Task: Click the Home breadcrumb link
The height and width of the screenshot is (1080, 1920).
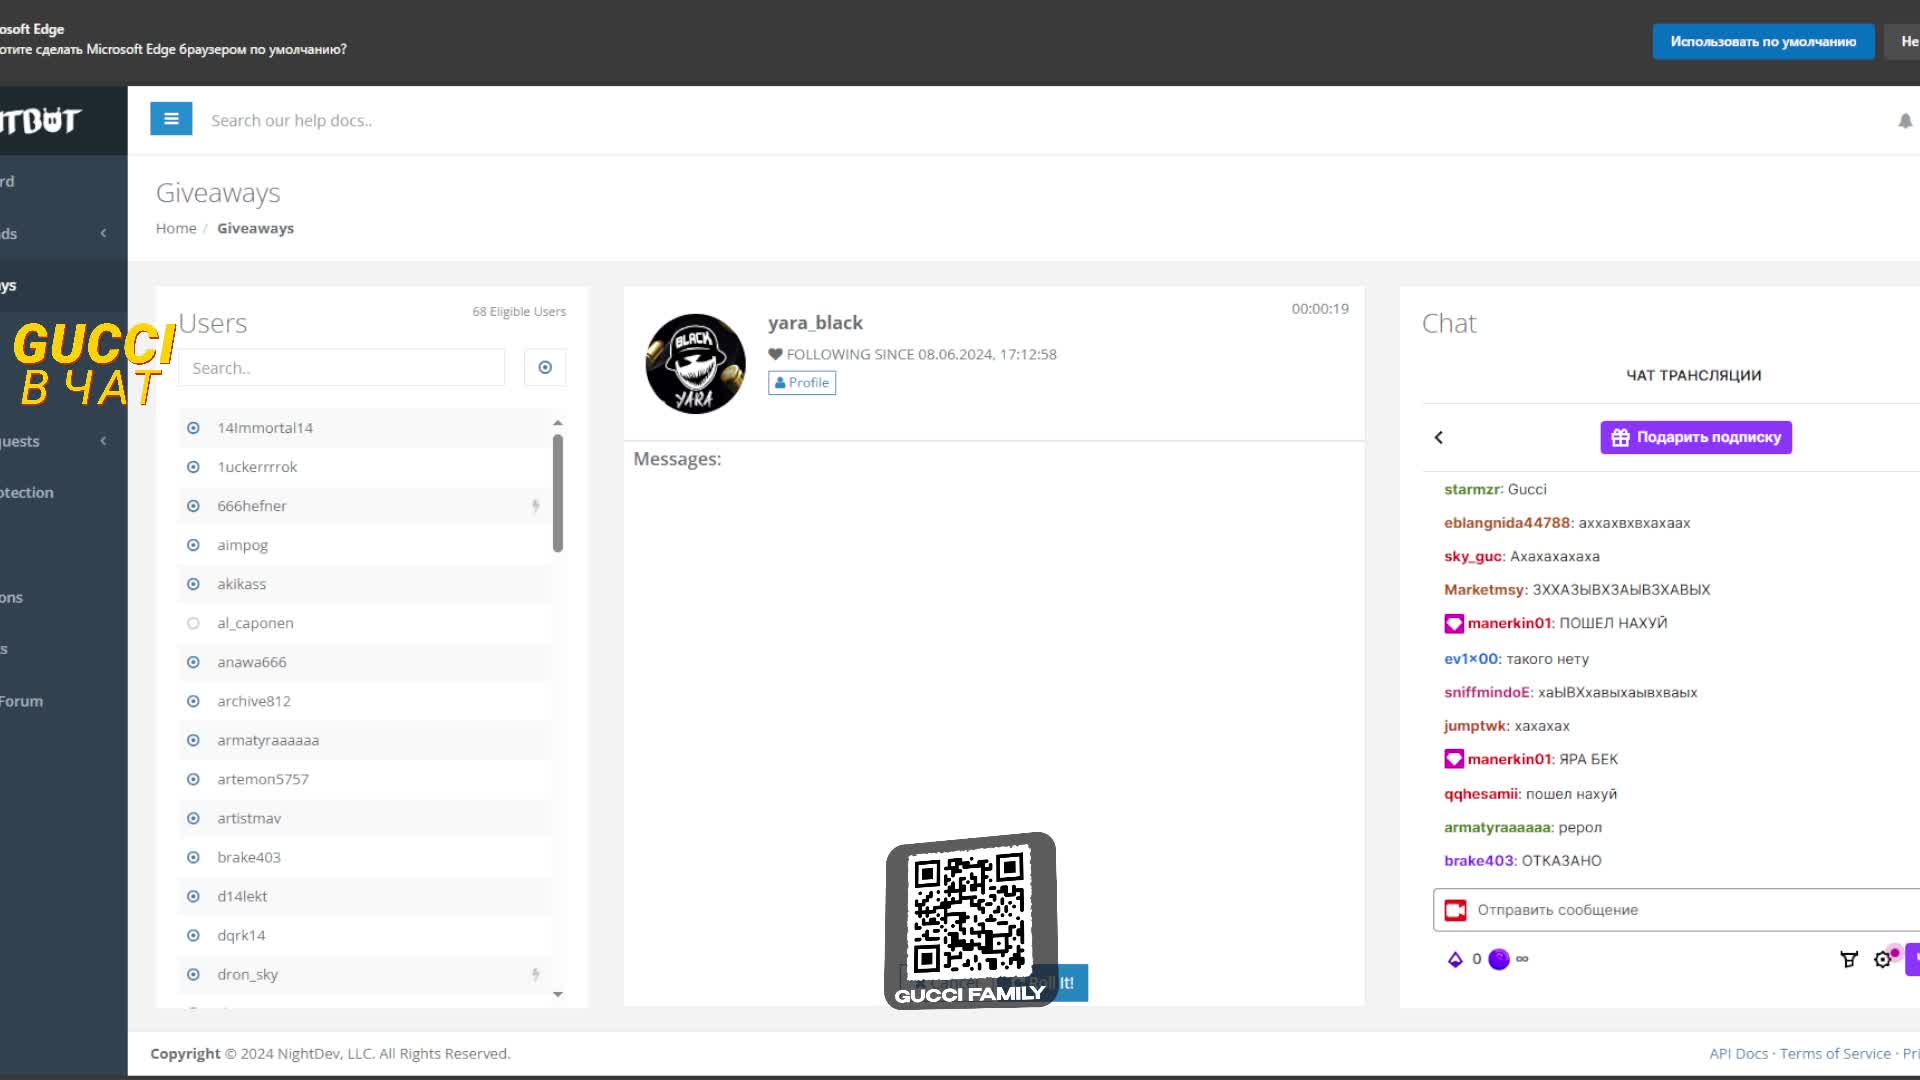Action: pyautogui.click(x=176, y=228)
